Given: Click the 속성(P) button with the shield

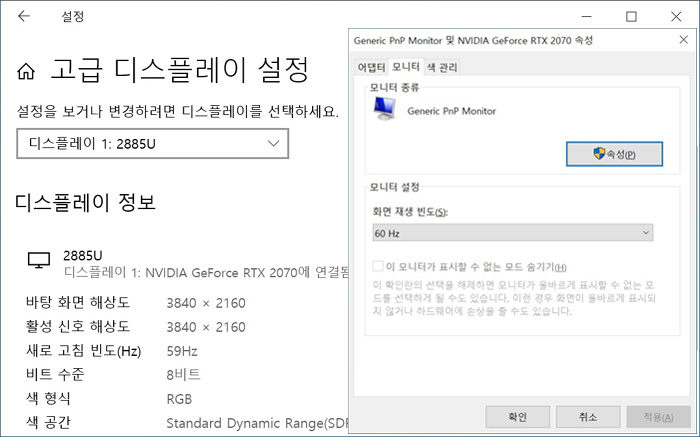Looking at the screenshot, I should pos(614,154).
